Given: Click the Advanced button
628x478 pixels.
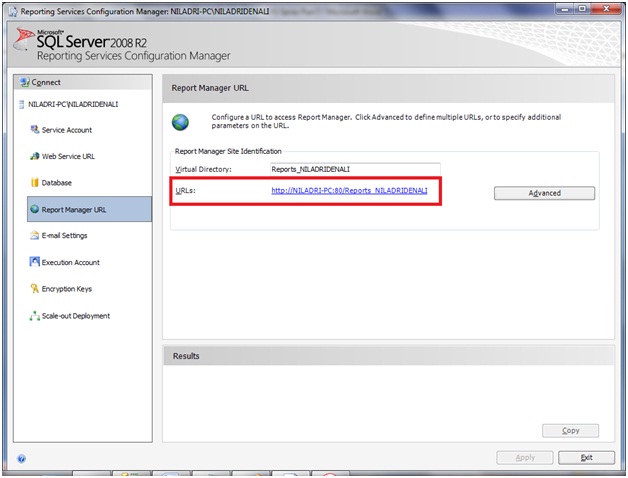Looking at the screenshot, I should tap(544, 193).
